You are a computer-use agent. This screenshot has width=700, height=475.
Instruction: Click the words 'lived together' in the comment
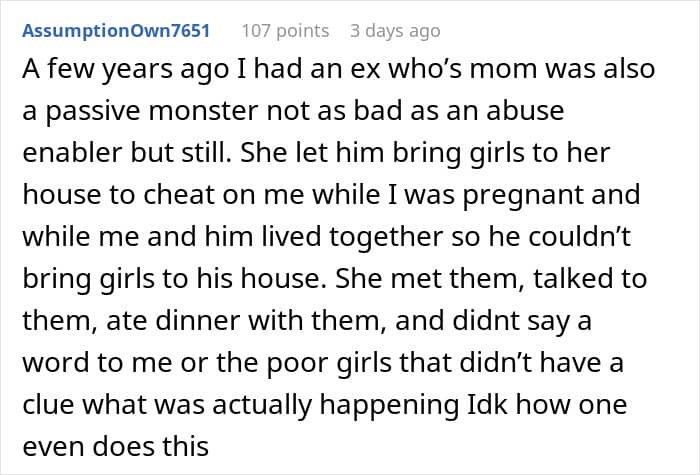click(x=352, y=237)
